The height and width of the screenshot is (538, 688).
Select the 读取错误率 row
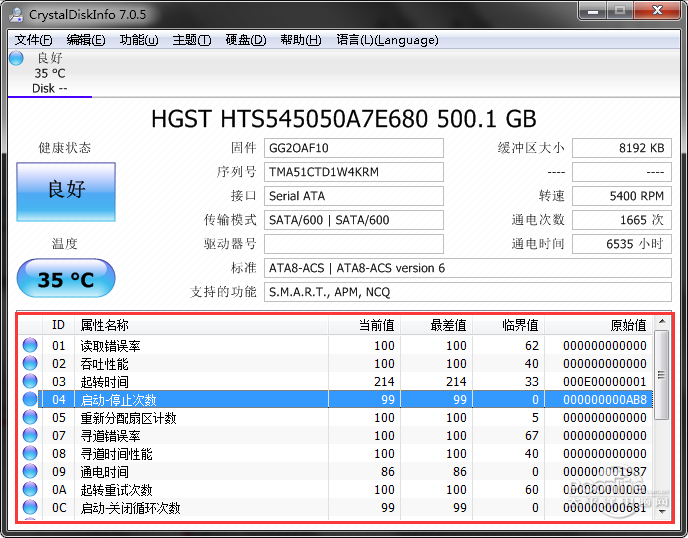pos(336,345)
